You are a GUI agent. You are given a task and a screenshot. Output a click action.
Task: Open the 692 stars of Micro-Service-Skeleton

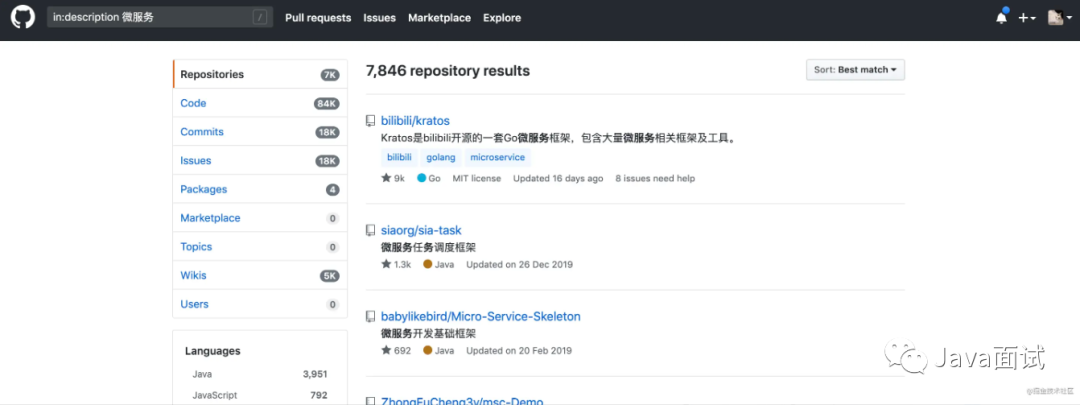point(396,350)
